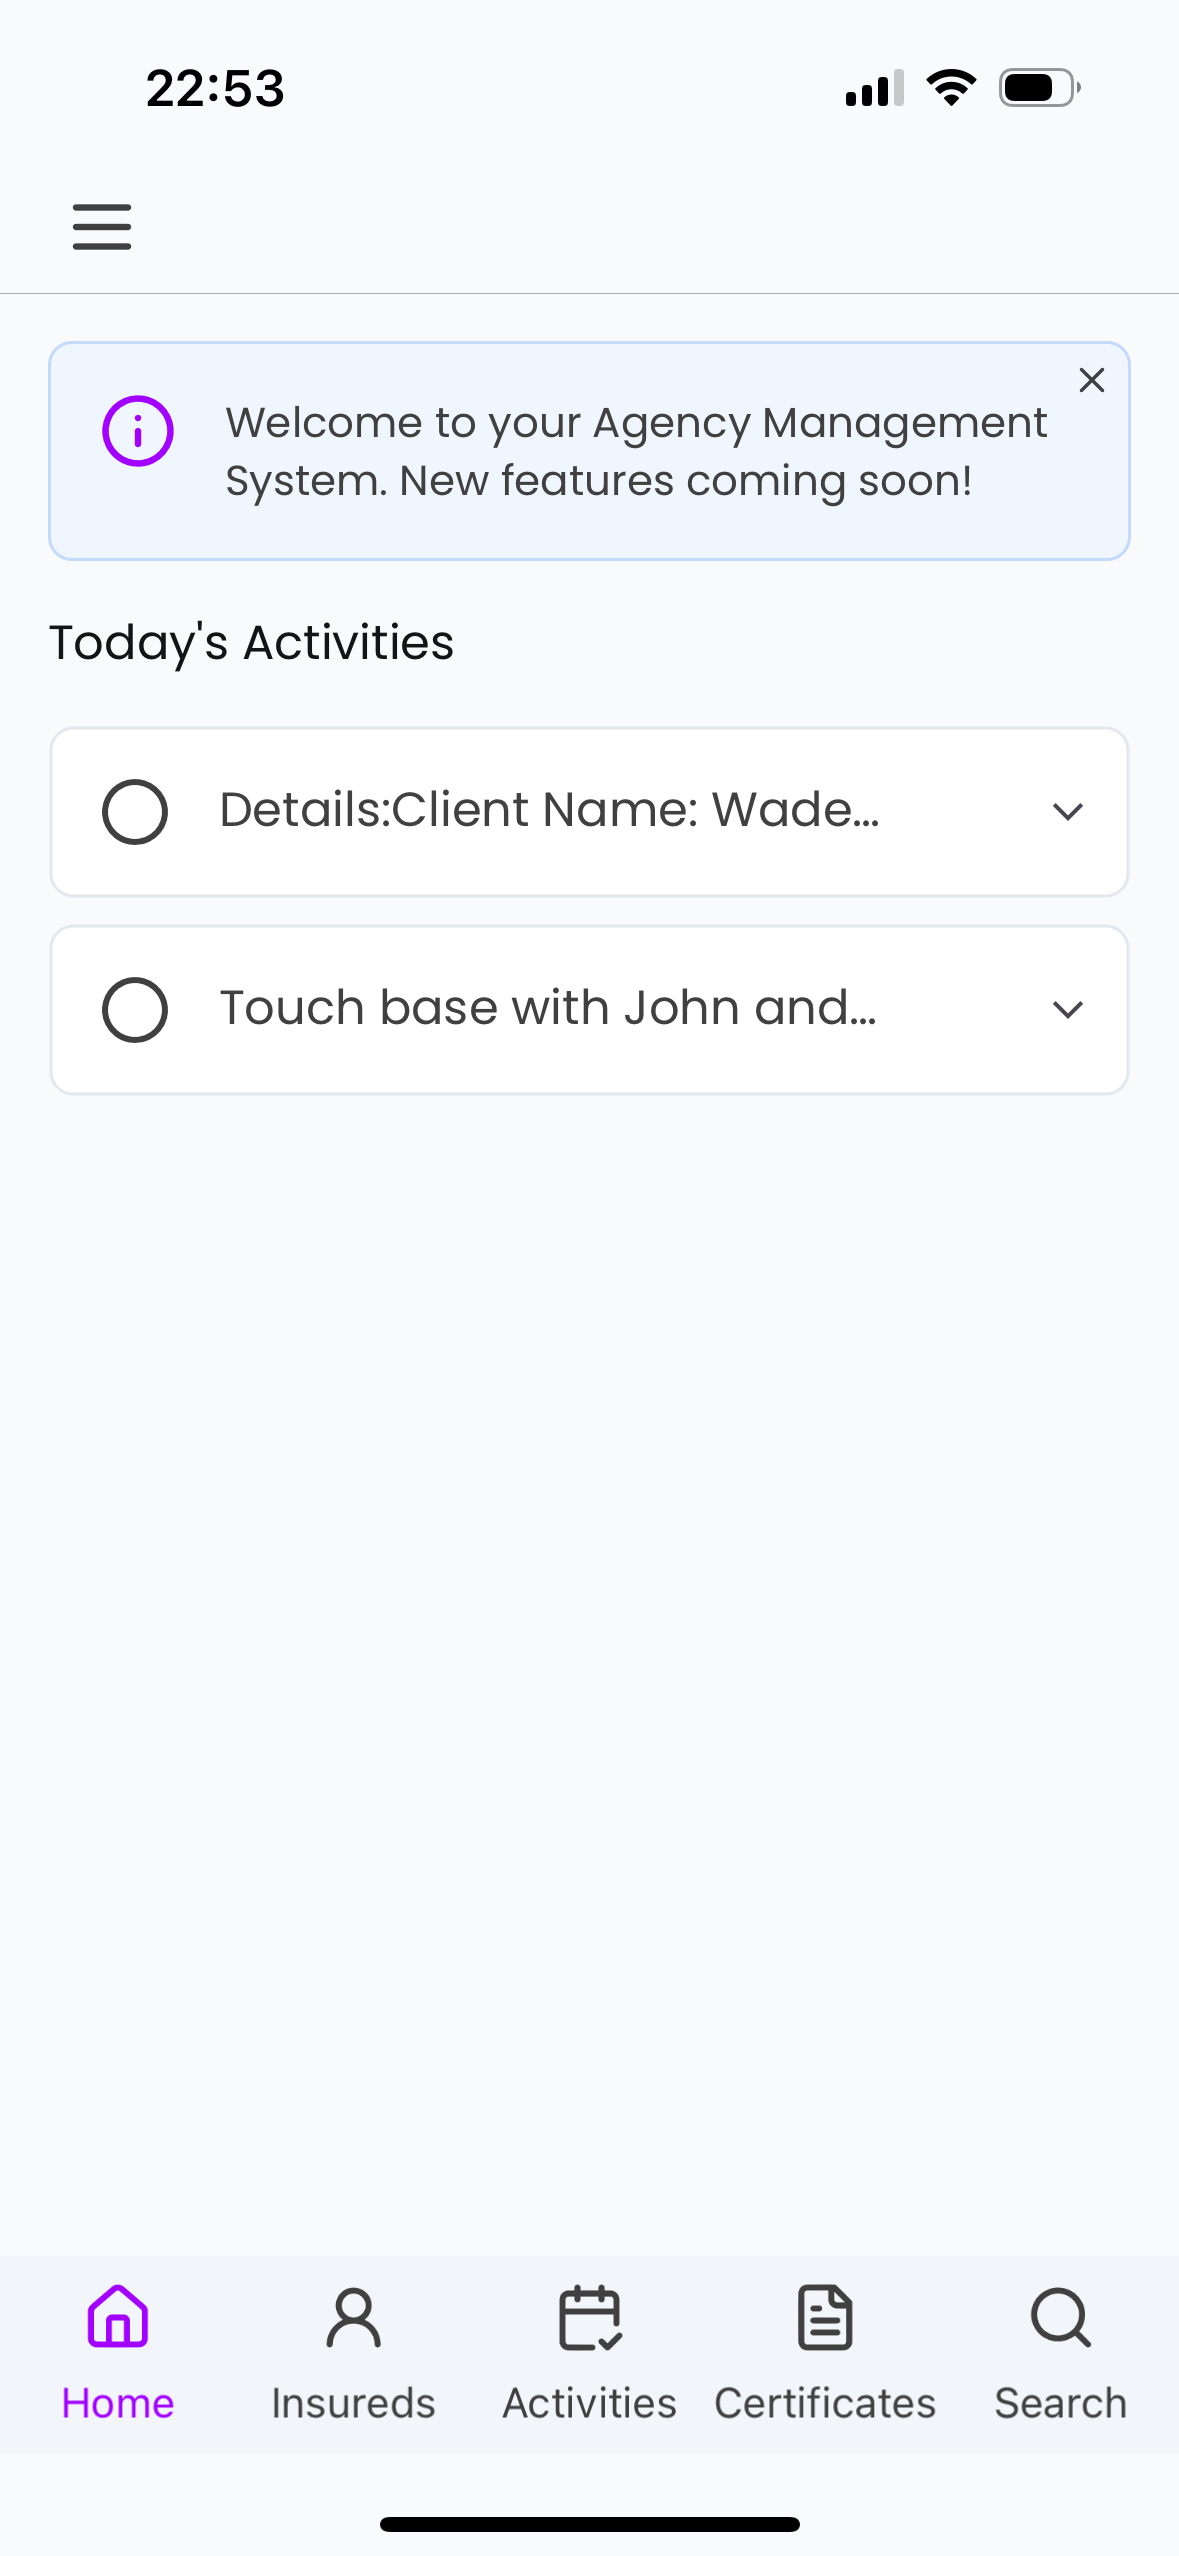The image size is (1179, 2556).
Task: Mark 'Touch base with John' activity complete
Action: [x=135, y=1010]
